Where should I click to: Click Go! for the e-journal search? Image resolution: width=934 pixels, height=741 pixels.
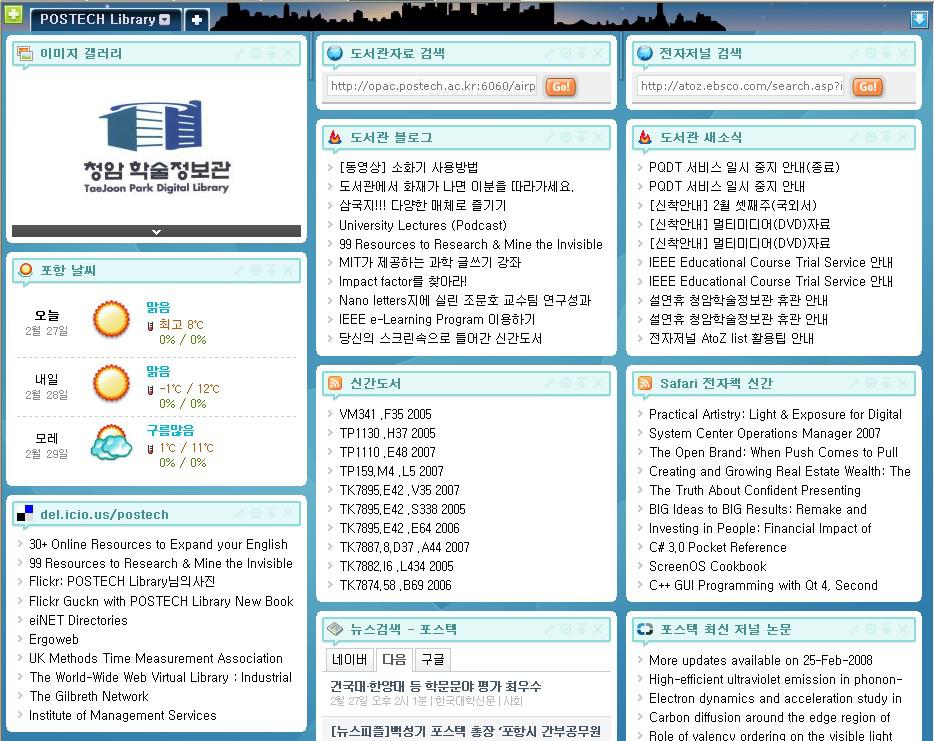click(x=867, y=86)
